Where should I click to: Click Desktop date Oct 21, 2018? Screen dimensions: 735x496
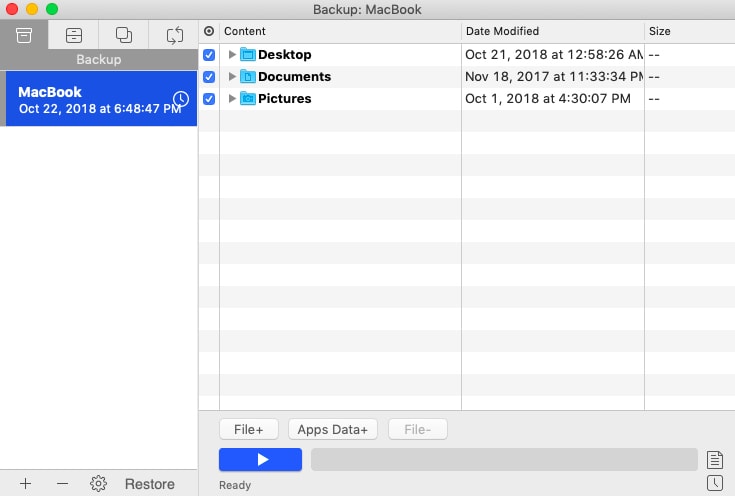point(554,54)
